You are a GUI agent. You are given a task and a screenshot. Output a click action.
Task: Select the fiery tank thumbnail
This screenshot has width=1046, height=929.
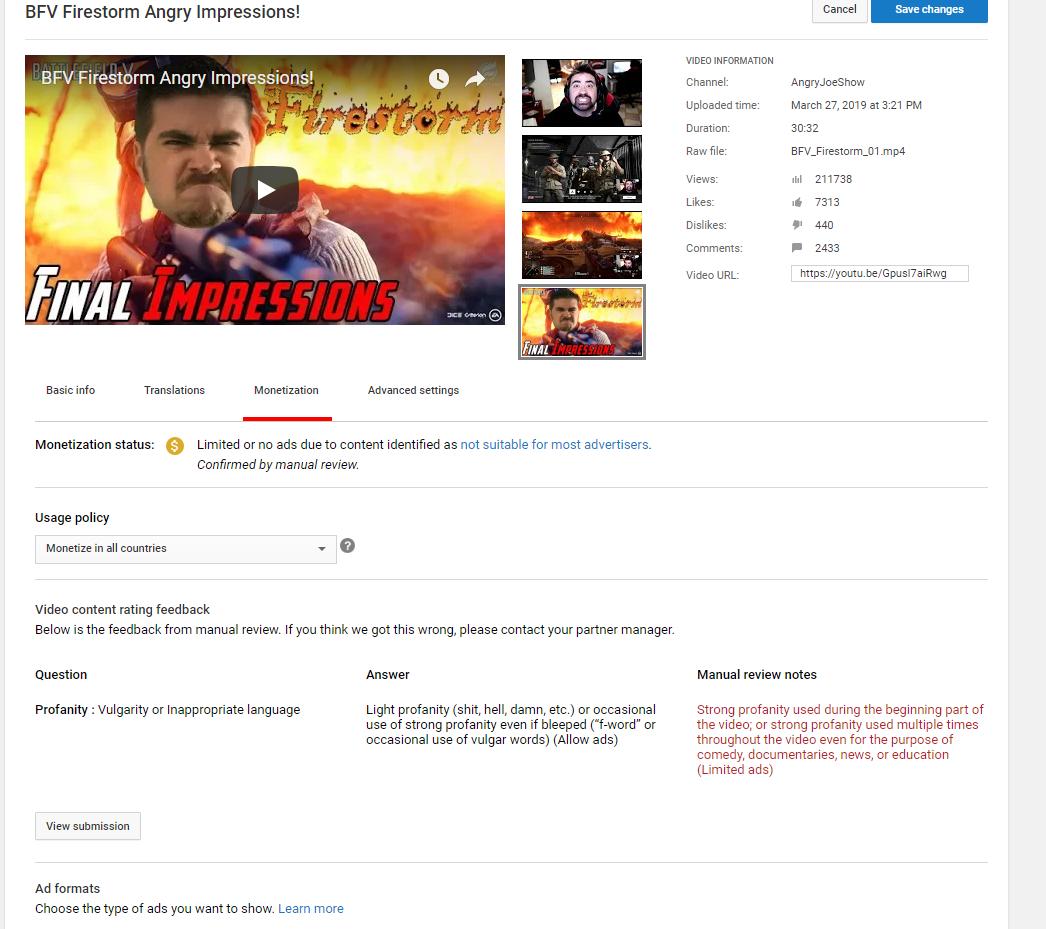582,245
